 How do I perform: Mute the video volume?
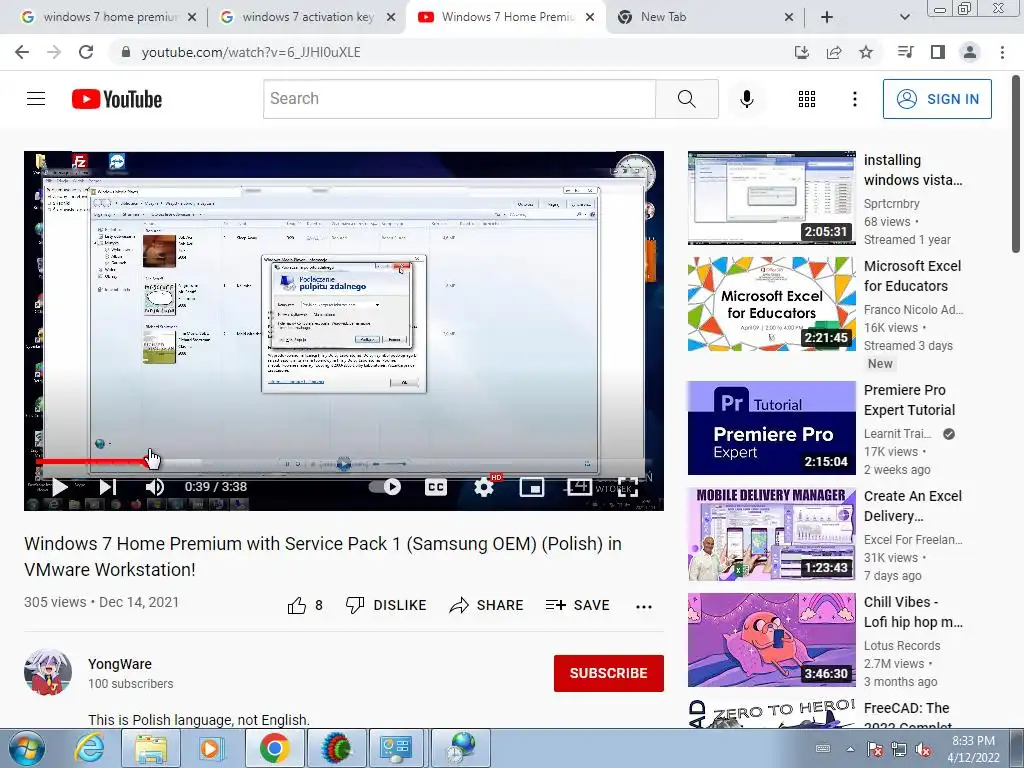pos(155,487)
